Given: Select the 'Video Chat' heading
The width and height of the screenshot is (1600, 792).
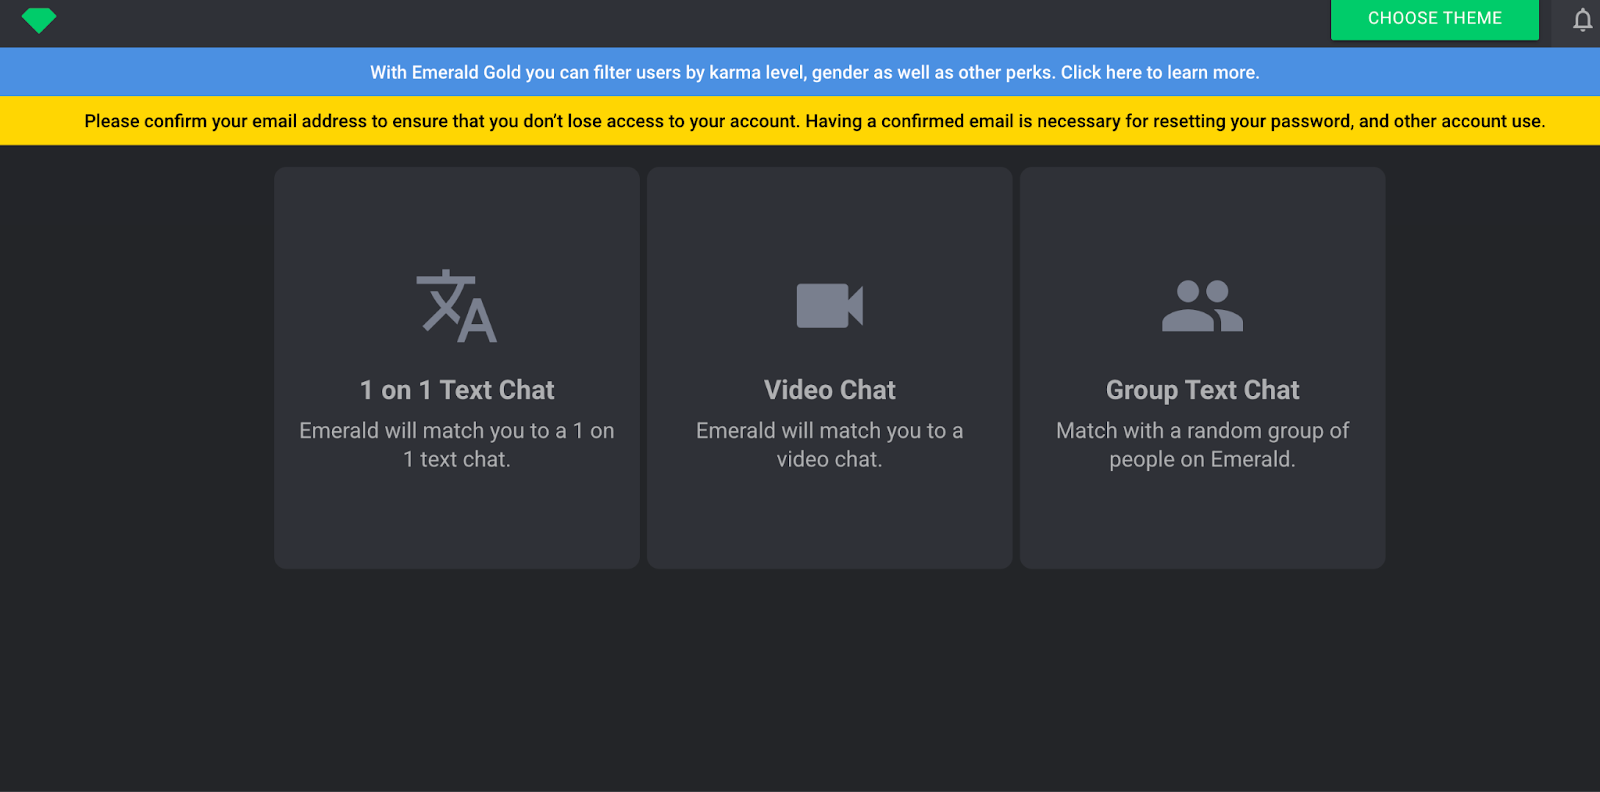Looking at the screenshot, I should [x=829, y=390].
